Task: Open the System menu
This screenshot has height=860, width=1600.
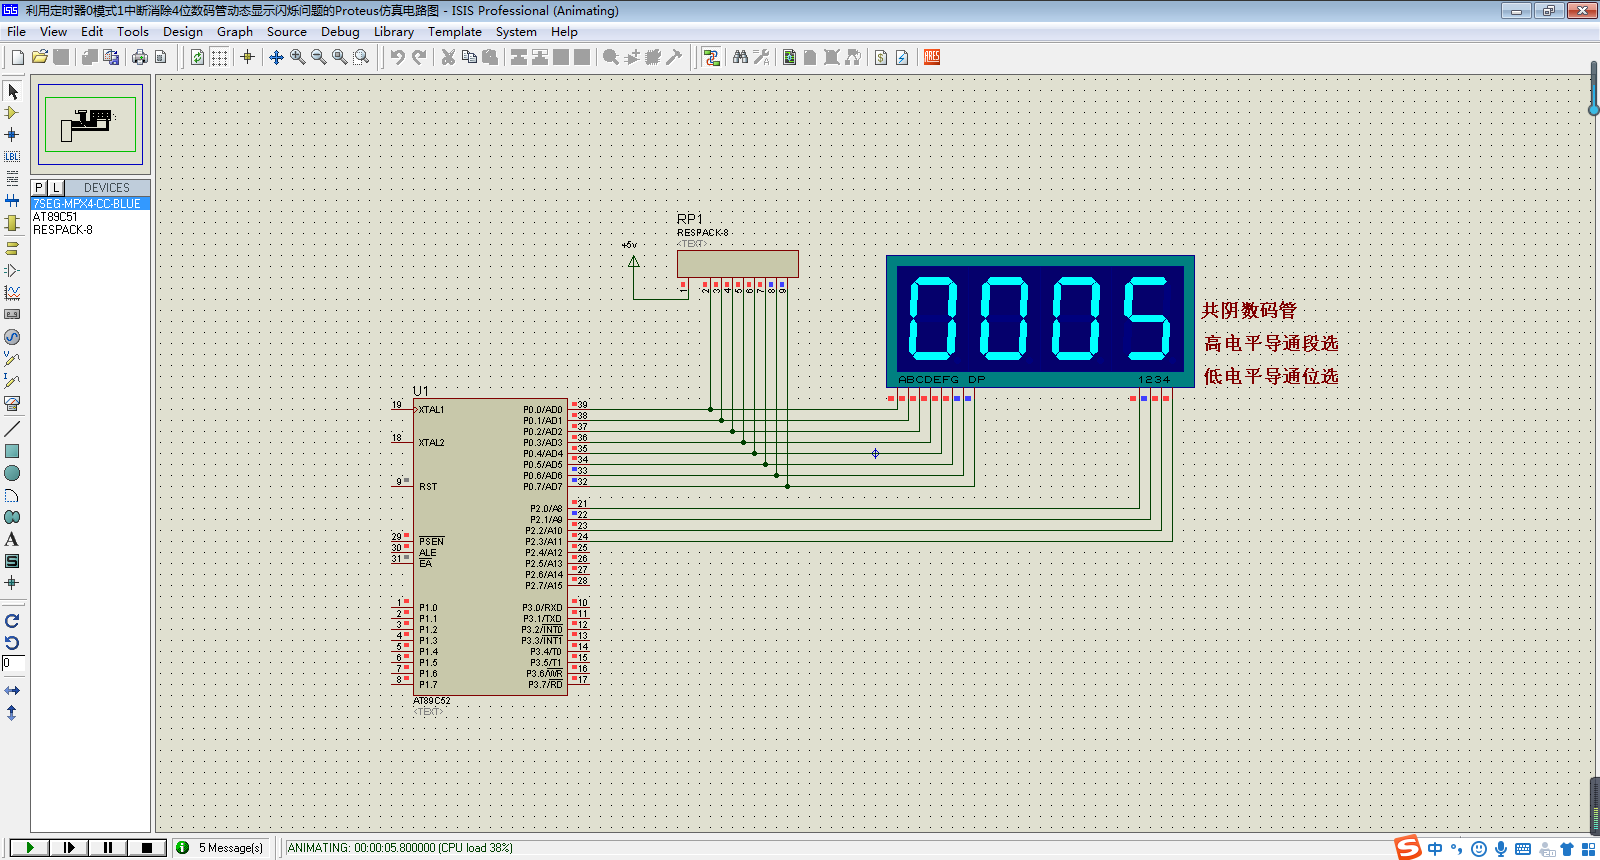Action: point(516,31)
